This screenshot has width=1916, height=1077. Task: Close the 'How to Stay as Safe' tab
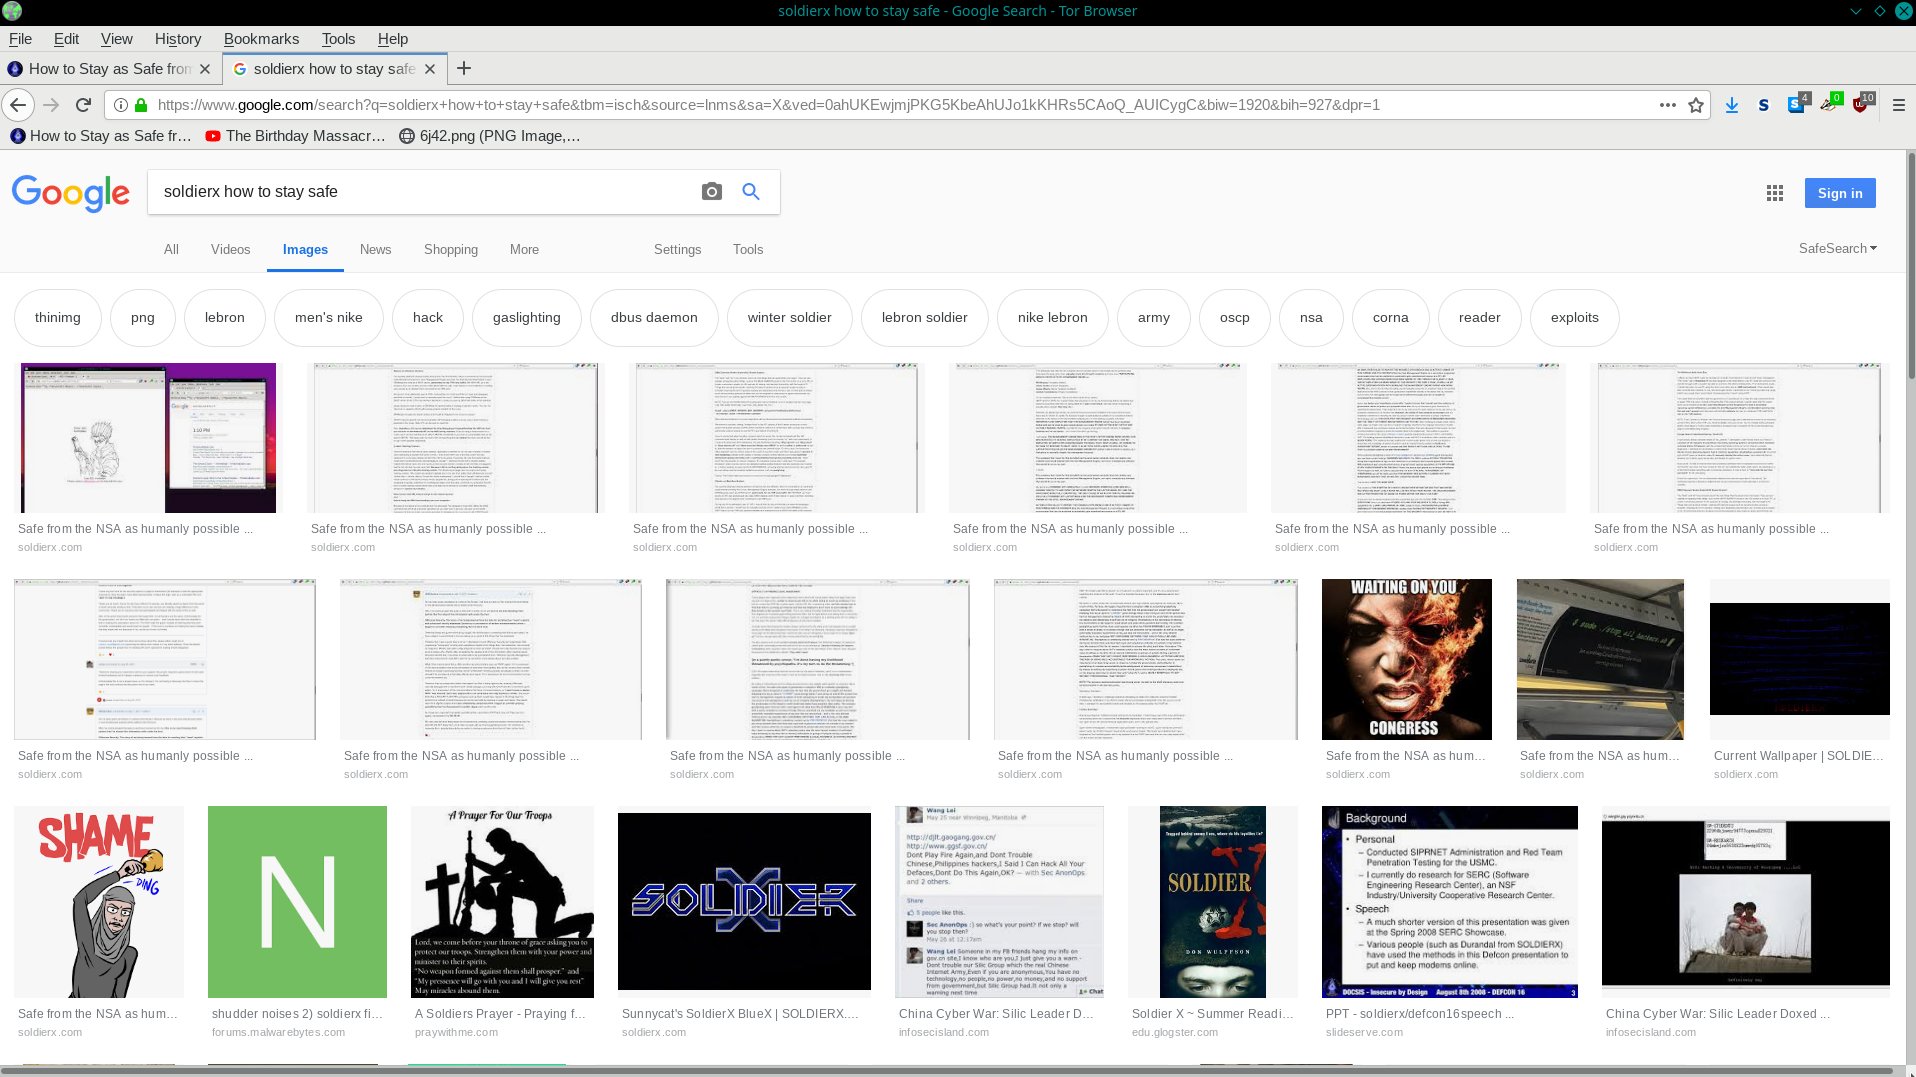coord(205,69)
